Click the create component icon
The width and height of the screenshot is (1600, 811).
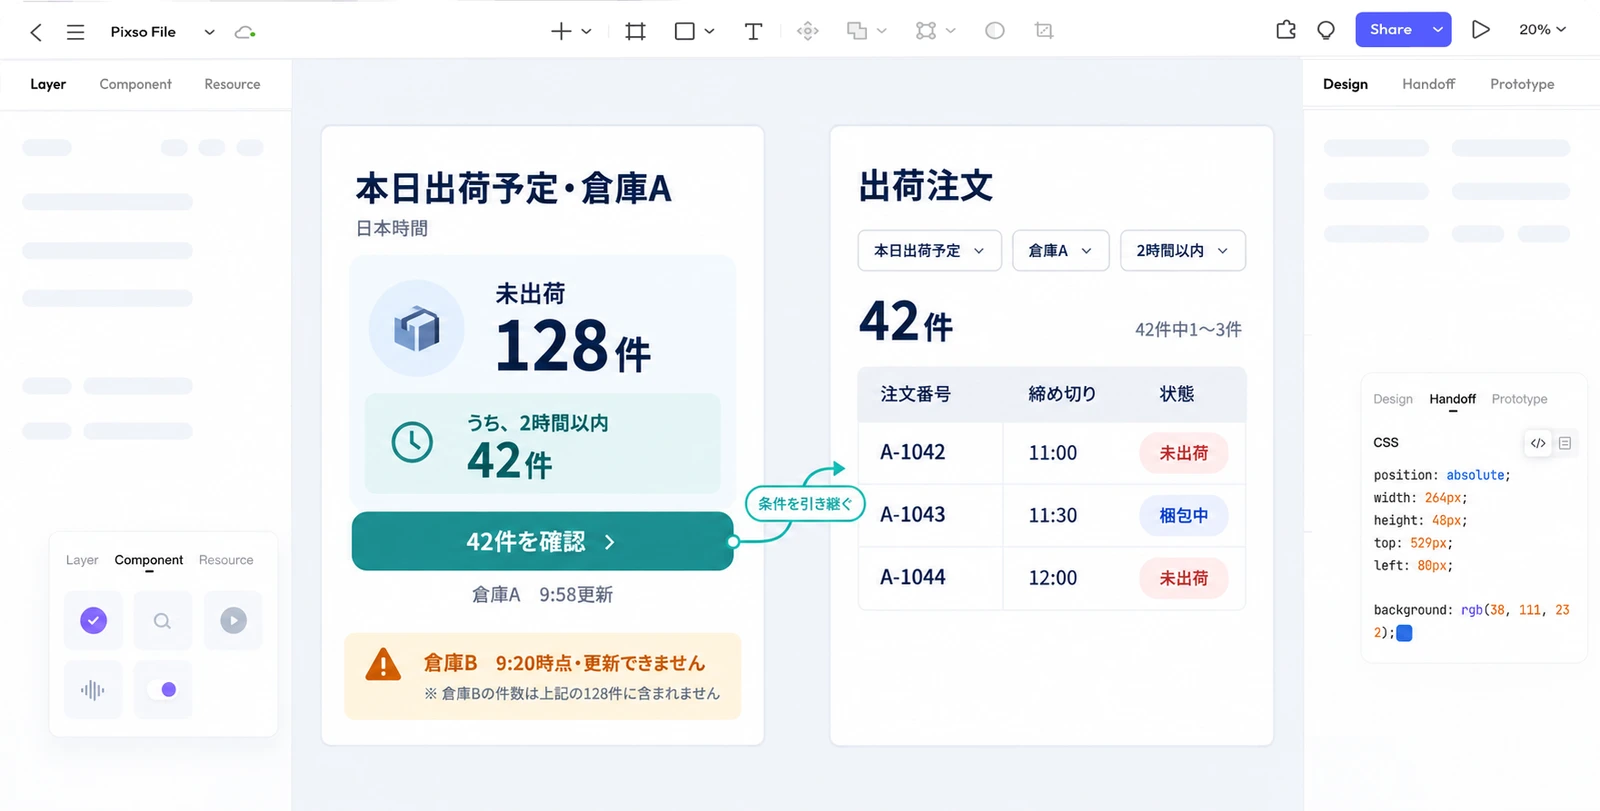click(x=807, y=31)
